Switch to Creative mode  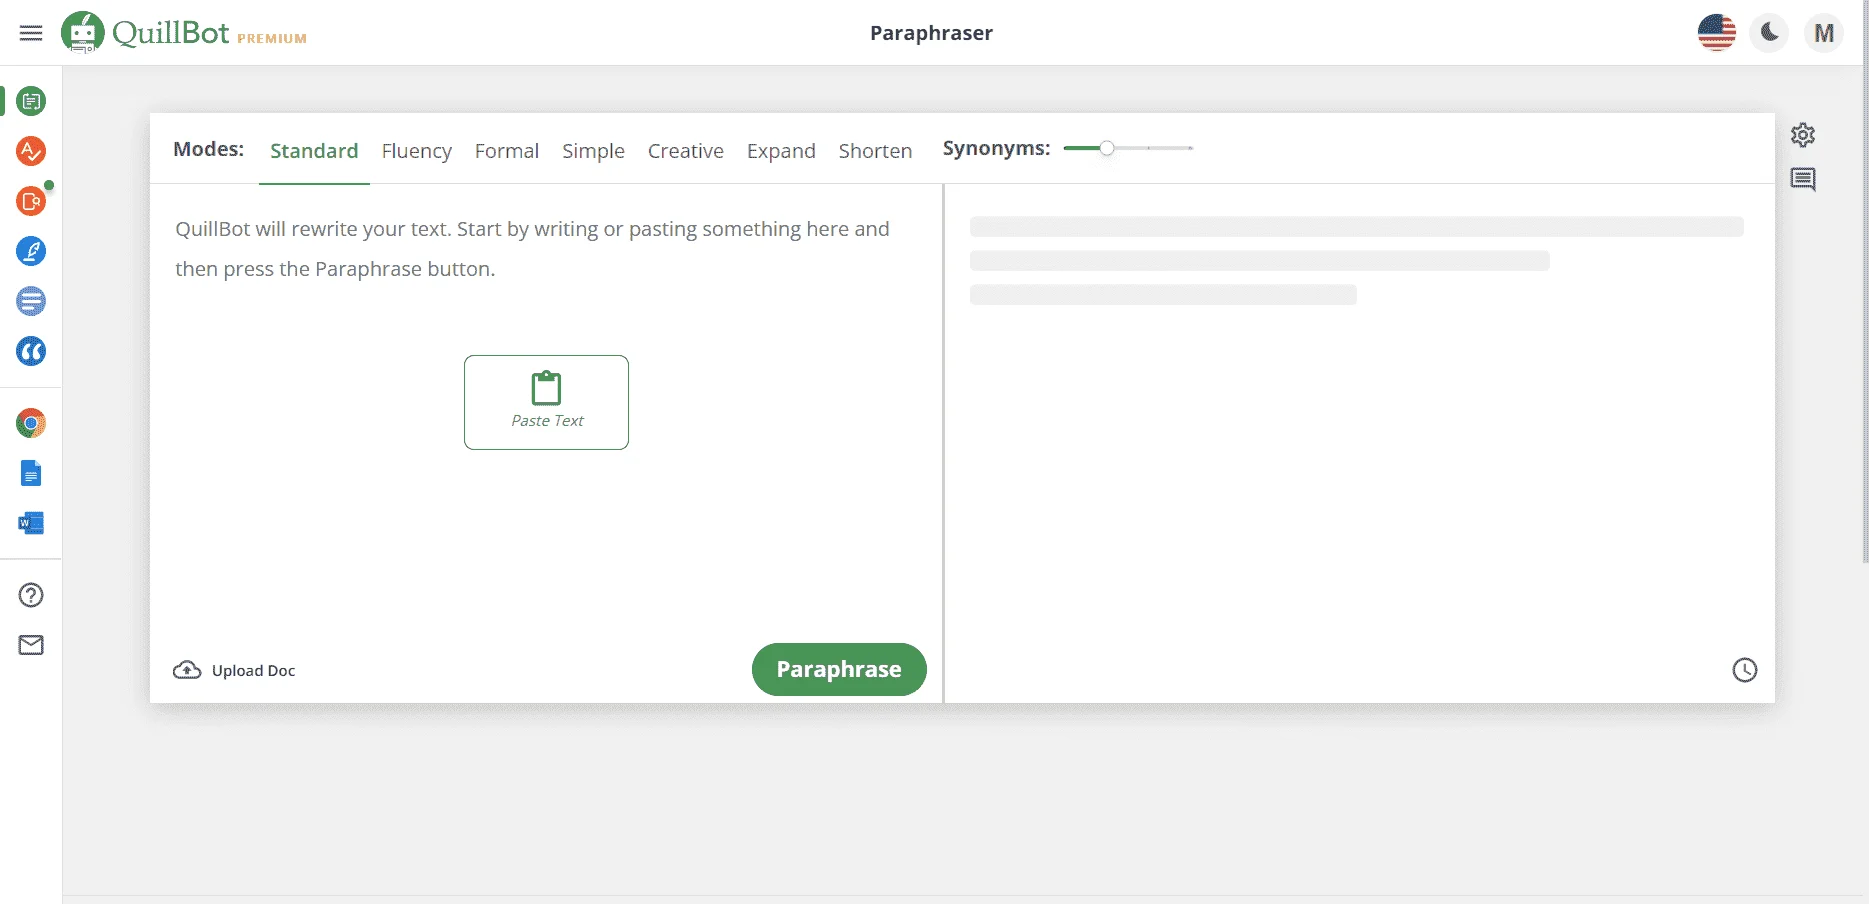pyautogui.click(x=686, y=151)
